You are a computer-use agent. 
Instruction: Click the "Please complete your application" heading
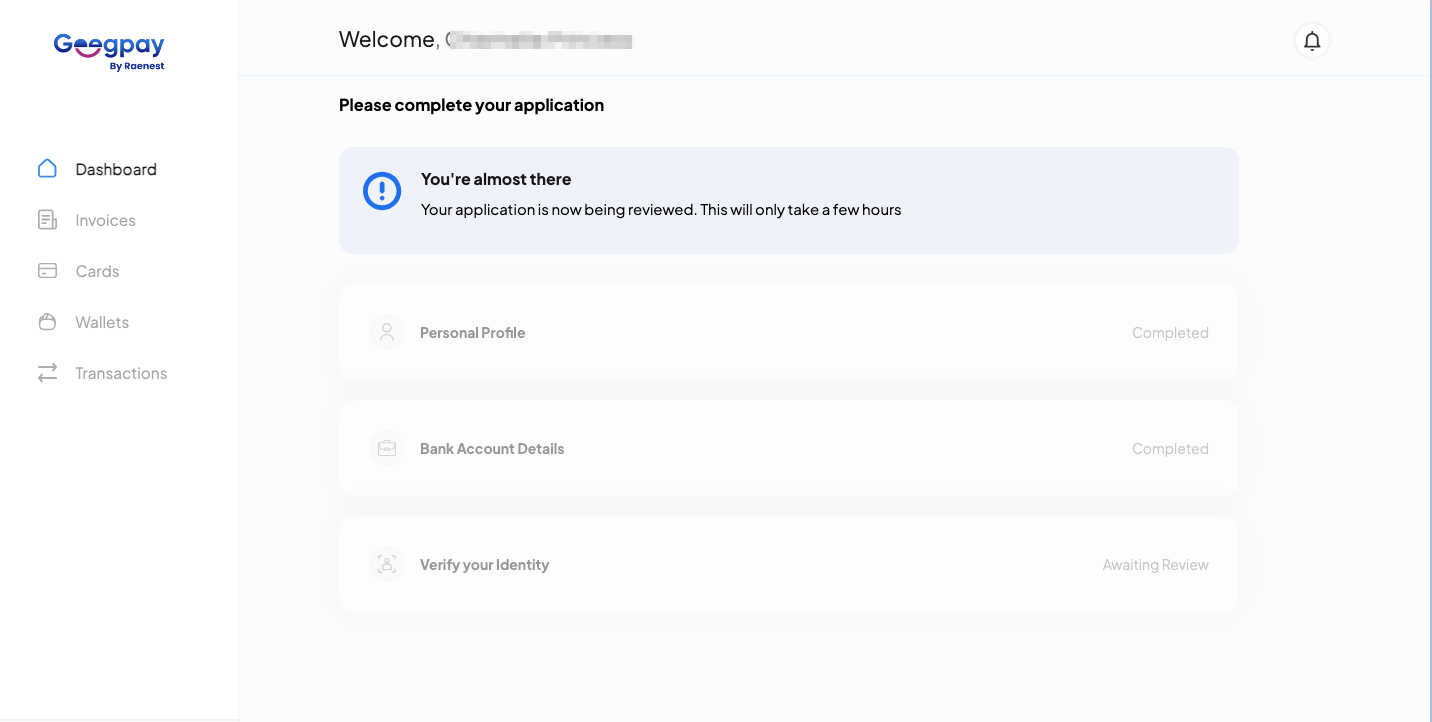471,105
